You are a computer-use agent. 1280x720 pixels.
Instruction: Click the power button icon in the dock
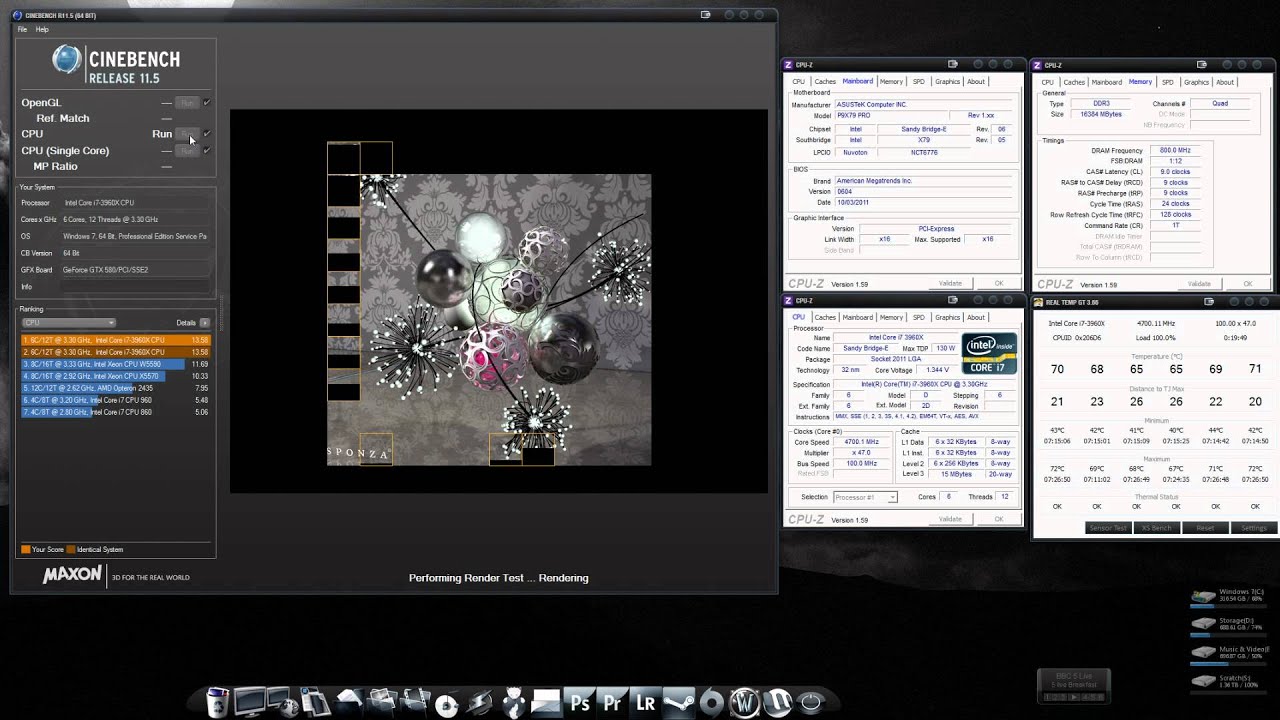[x=810, y=703]
